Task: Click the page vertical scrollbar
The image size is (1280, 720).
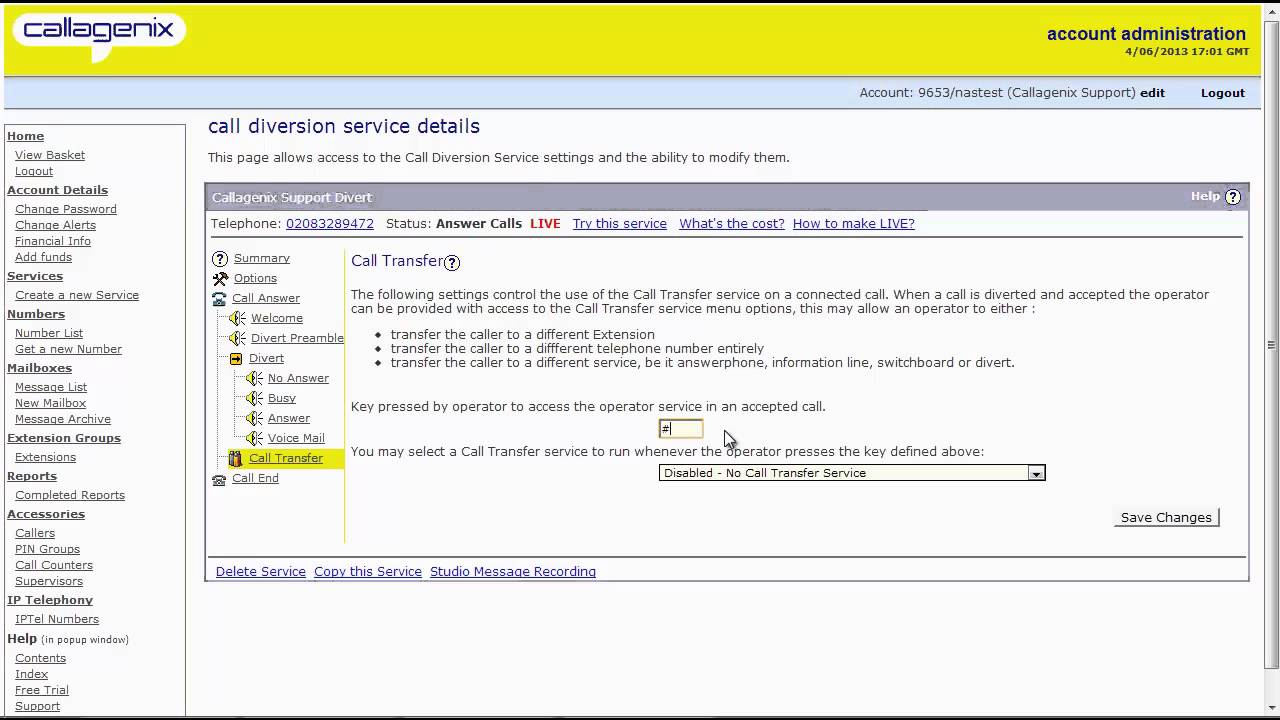Action: (1271, 345)
